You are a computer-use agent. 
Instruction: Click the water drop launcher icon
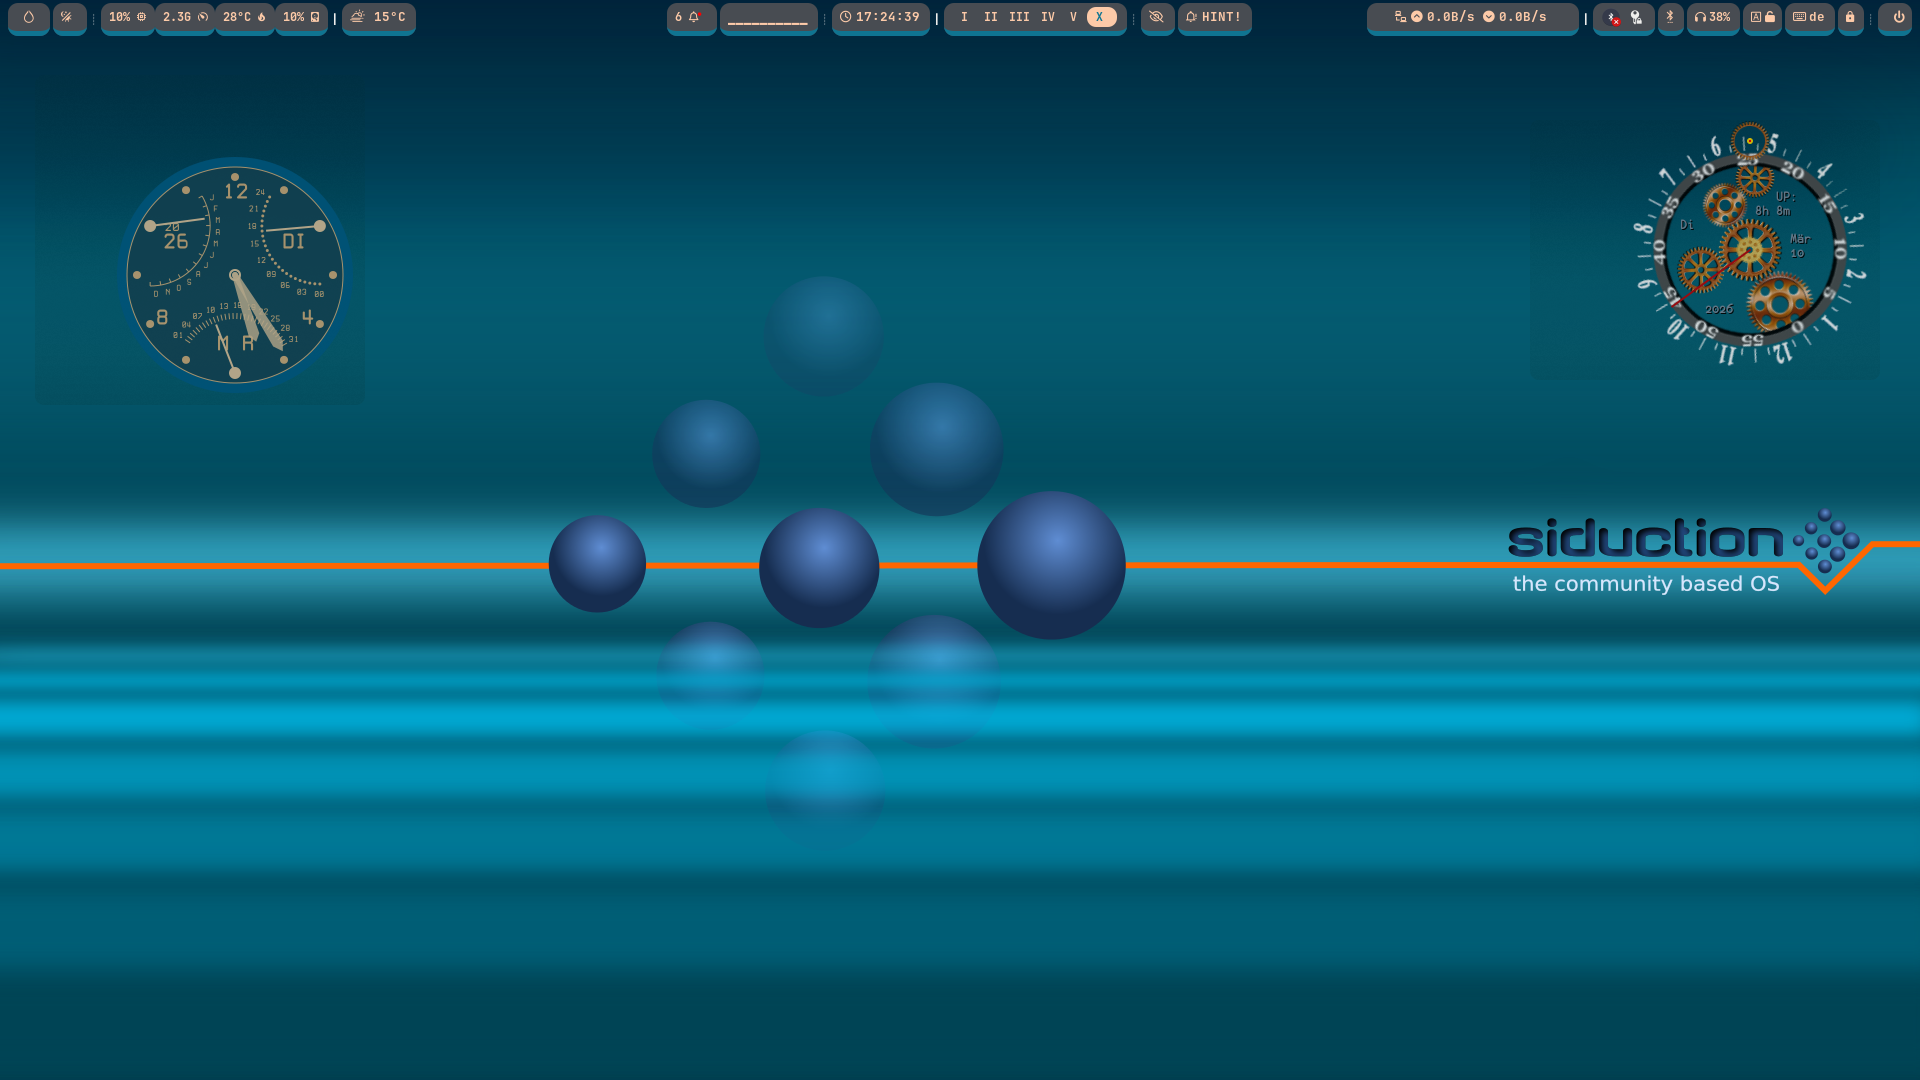[x=29, y=17]
